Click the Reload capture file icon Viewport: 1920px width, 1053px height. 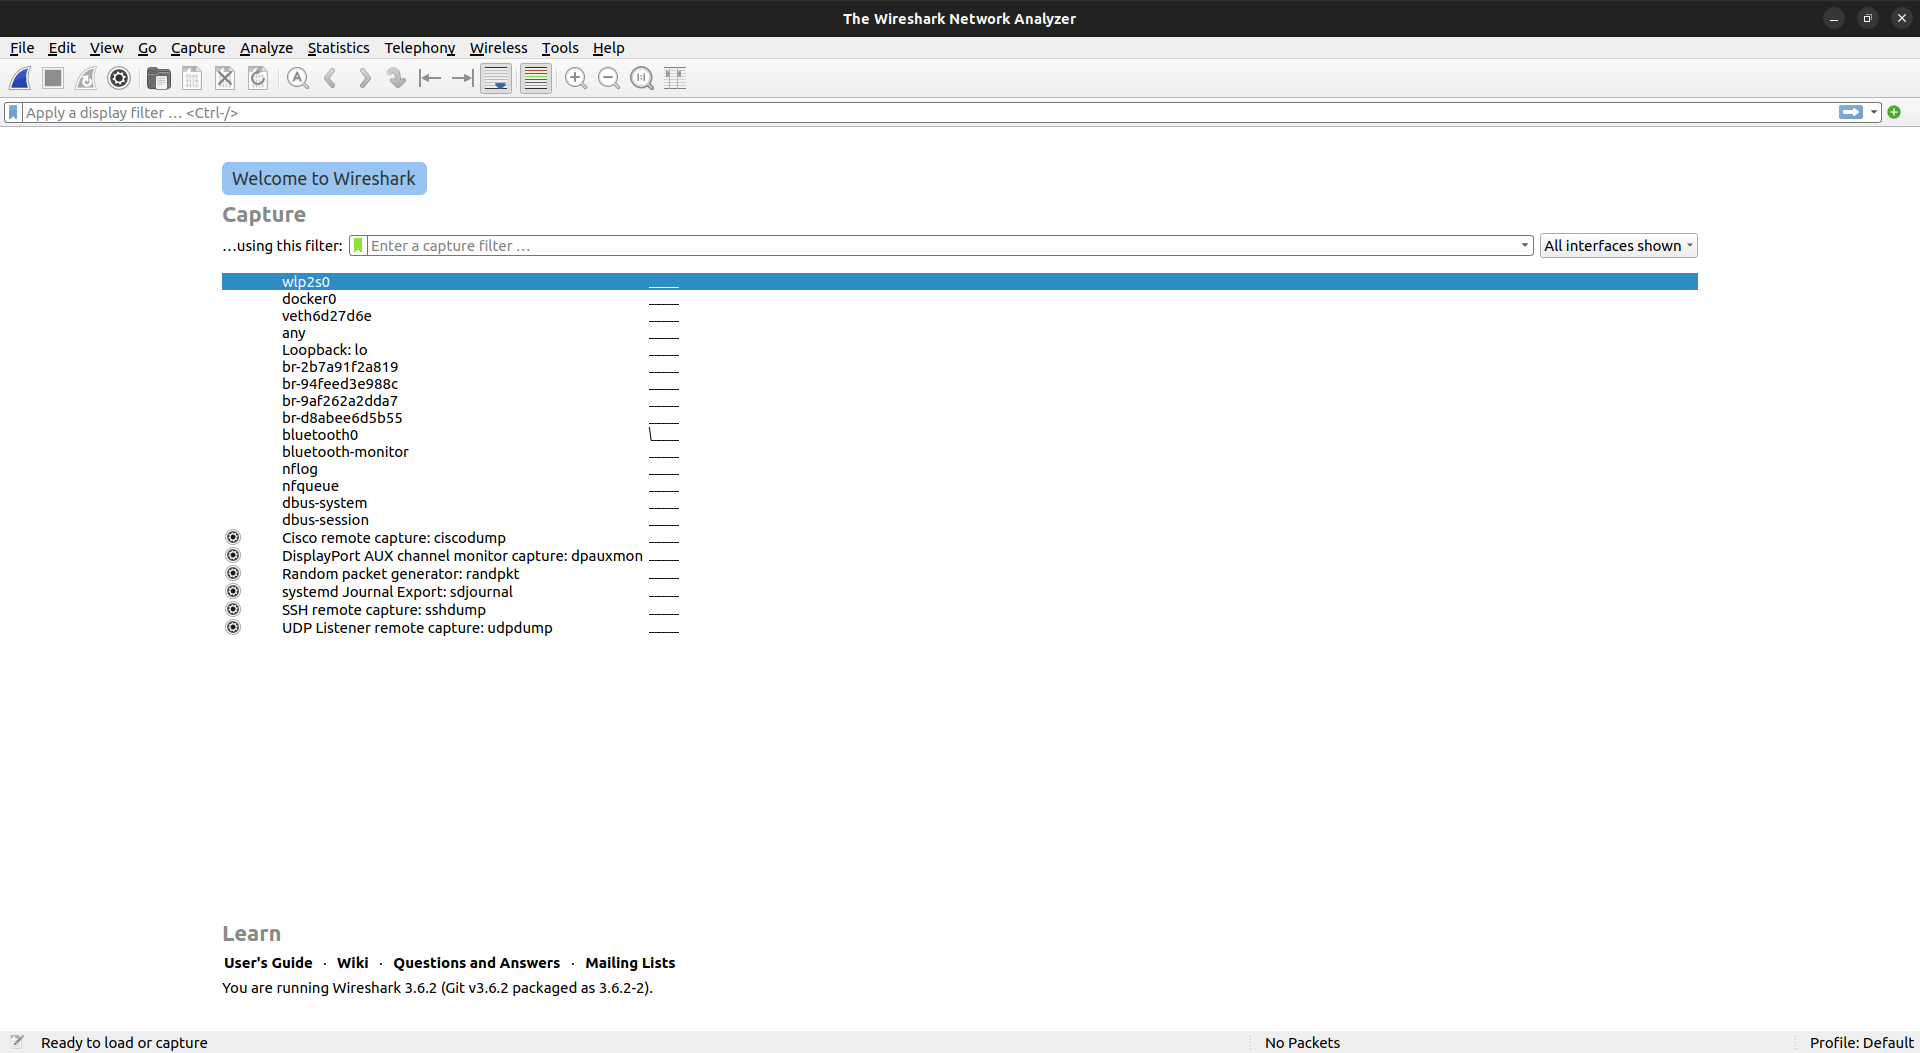(x=258, y=78)
